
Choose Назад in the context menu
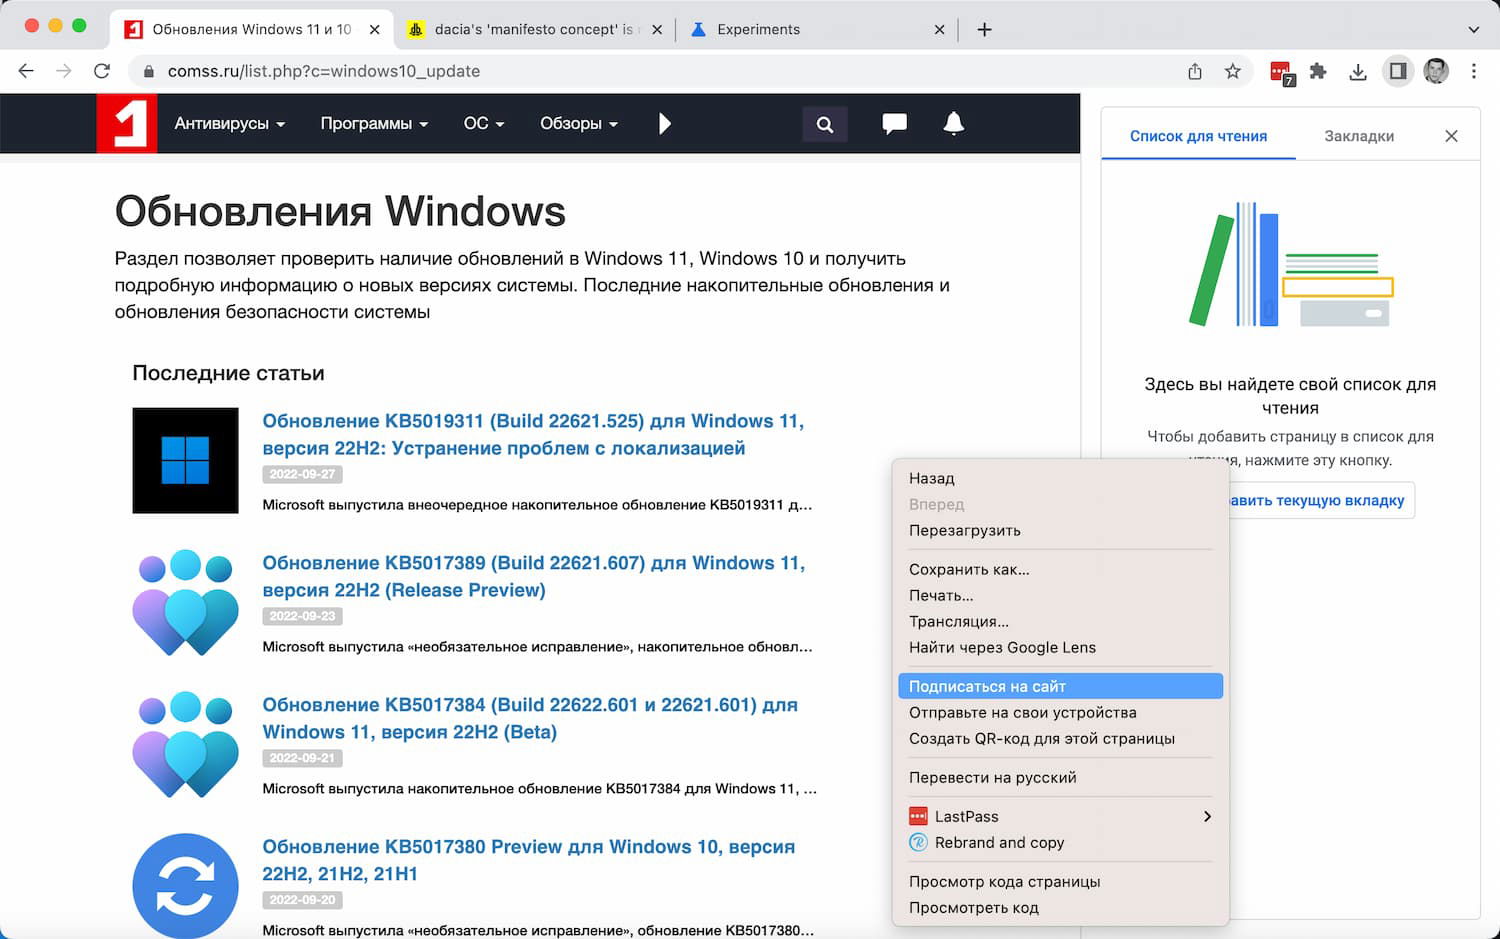click(1060, 479)
